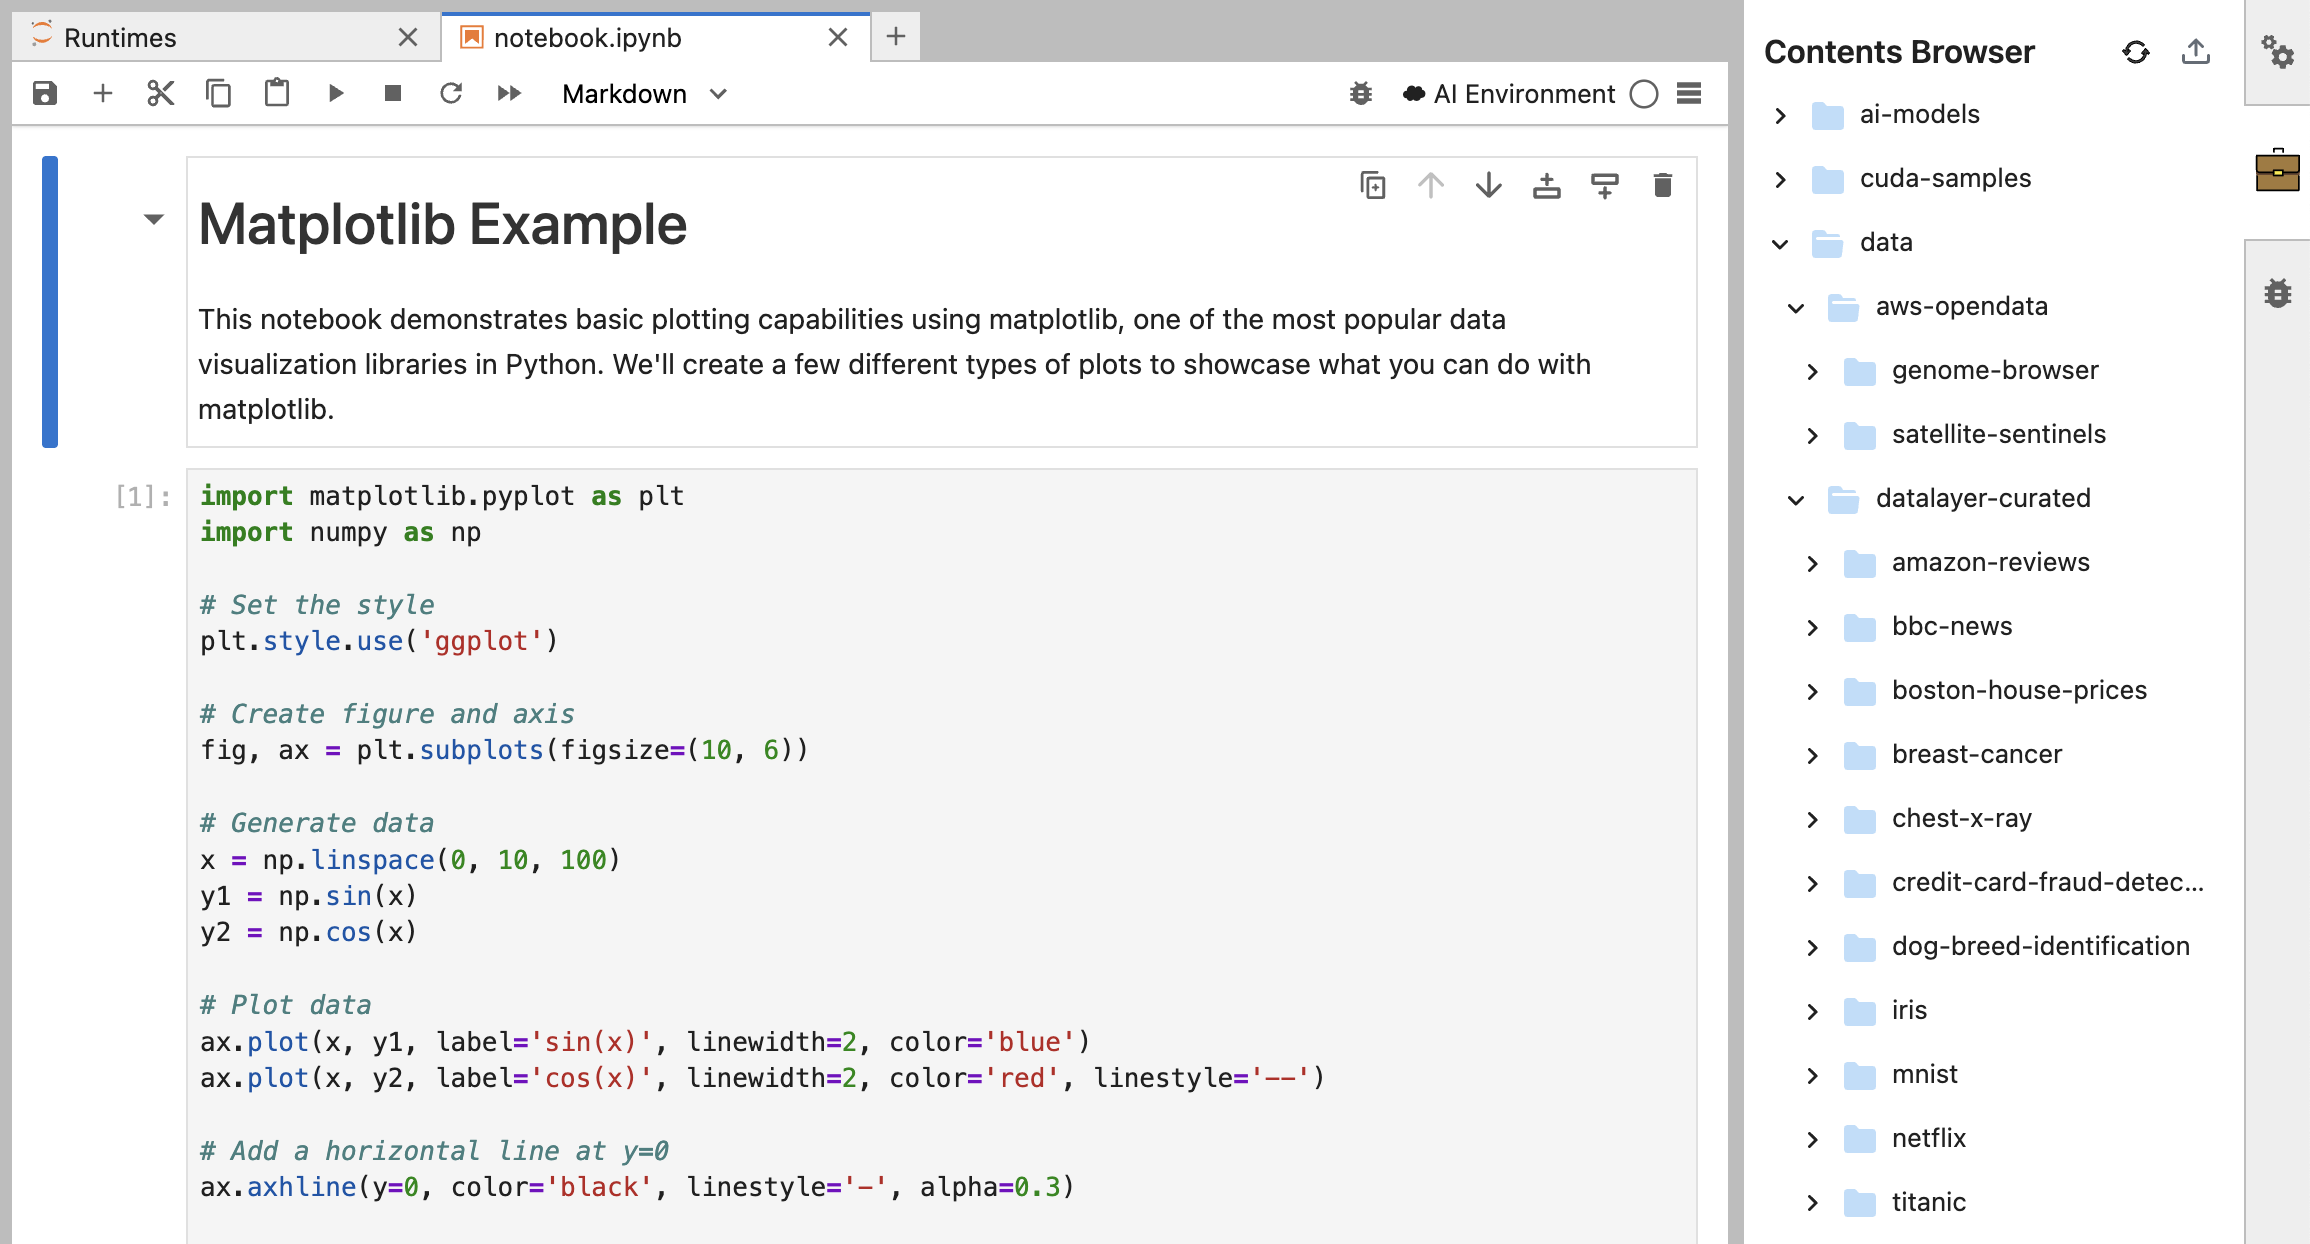The height and width of the screenshot is (1244, 2310).
Task: Click the np.linspace(0, 10, 100) line
Action: (410, 860)
